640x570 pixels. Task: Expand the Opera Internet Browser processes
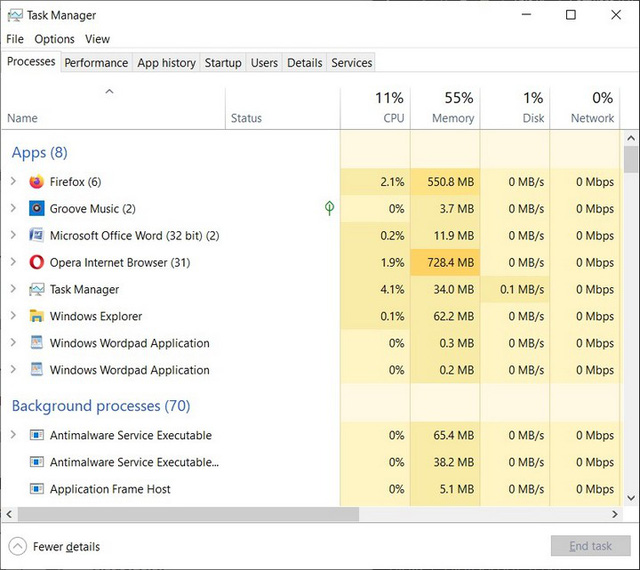[x=13, y=262]
